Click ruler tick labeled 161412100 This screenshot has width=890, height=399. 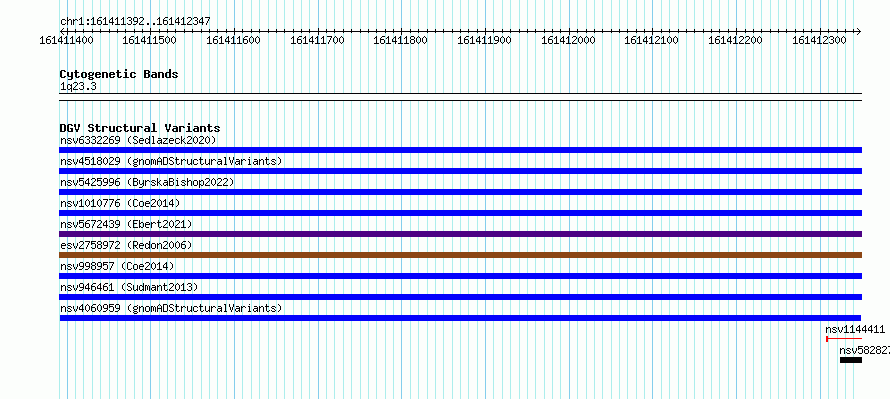(652, 40)
